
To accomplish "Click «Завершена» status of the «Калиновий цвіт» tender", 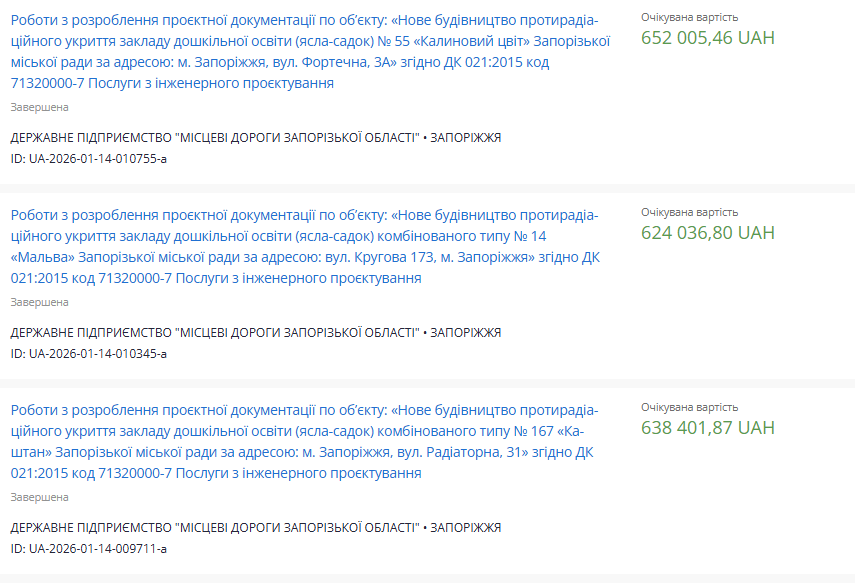I will pyautogui.click(x=39, y=107).
